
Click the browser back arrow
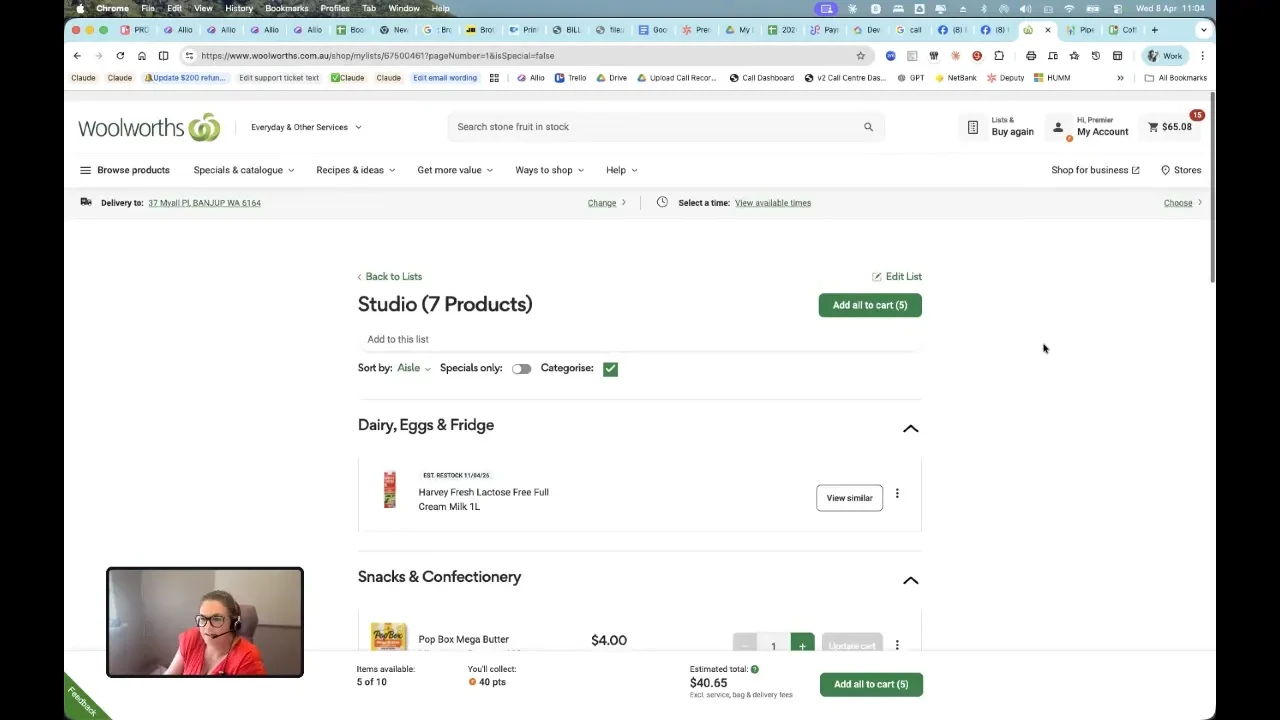point(77,56)
